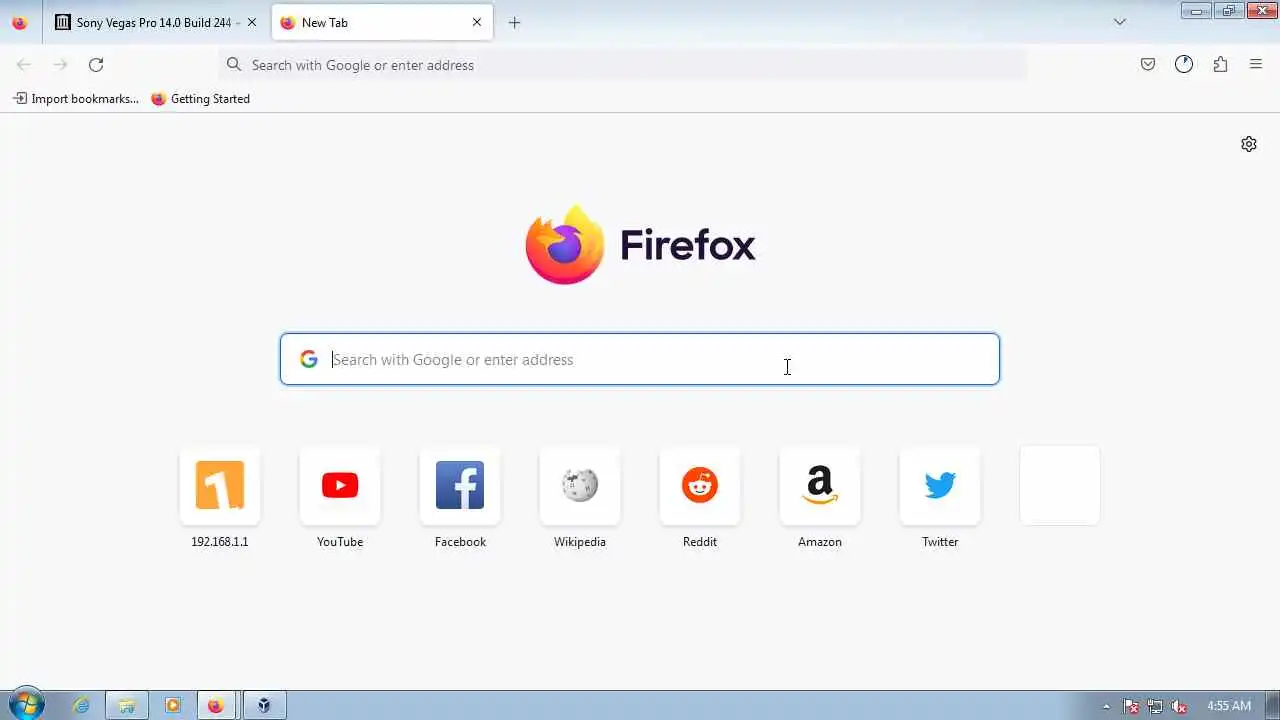Expand the list all tabs chevron
This screenshot has height=720, width=1280.
(1120, 22)
